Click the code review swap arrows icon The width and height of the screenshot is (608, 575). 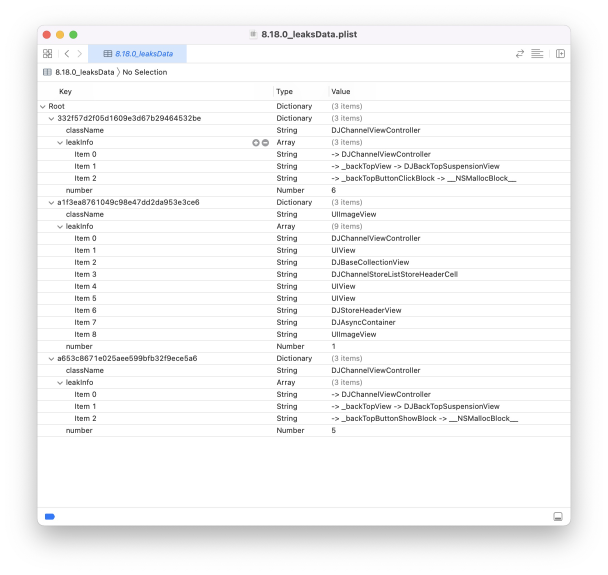[520, 54]
